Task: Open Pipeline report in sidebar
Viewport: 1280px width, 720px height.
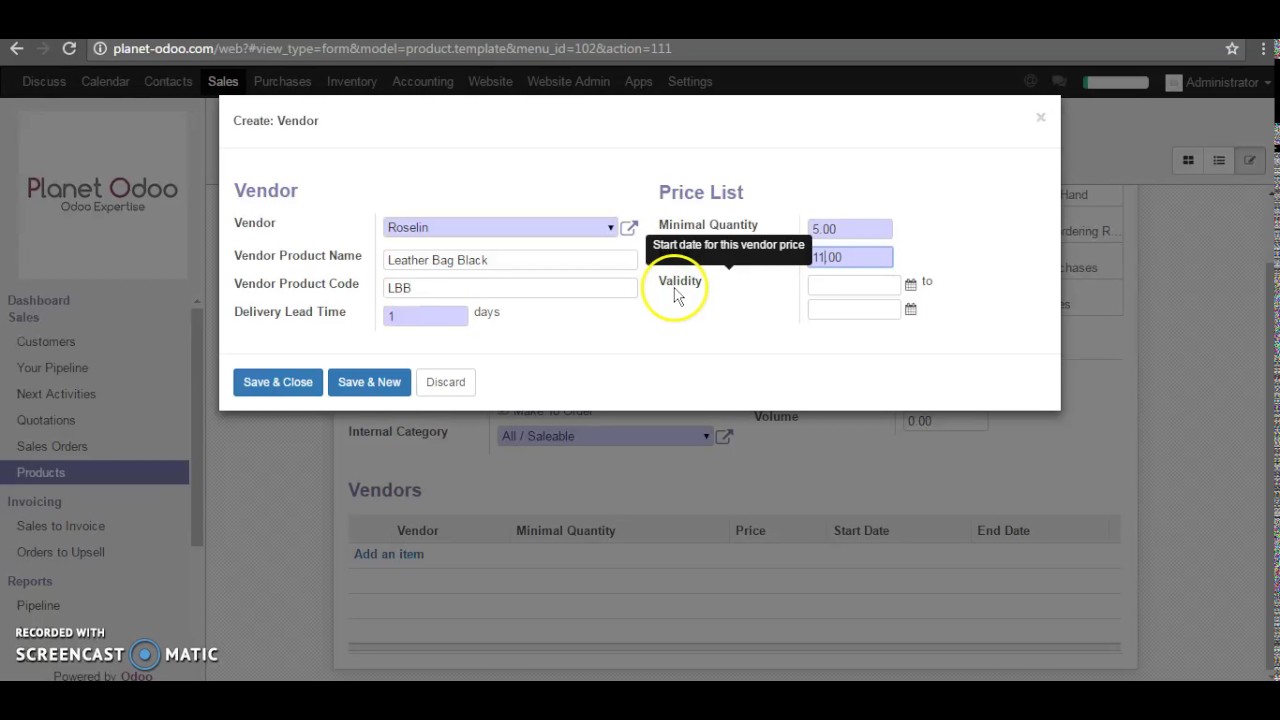Action: pyautogui.click(x=38, y=606)
